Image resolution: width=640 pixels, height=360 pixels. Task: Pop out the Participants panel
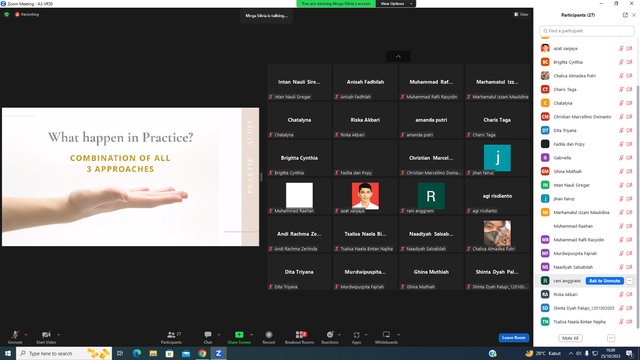625,15
